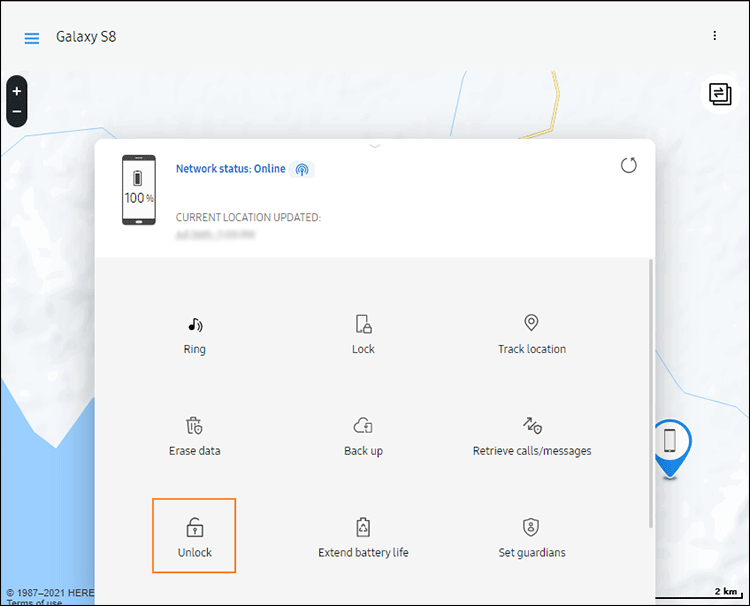Select the Back up label

[x=364, y=451]
